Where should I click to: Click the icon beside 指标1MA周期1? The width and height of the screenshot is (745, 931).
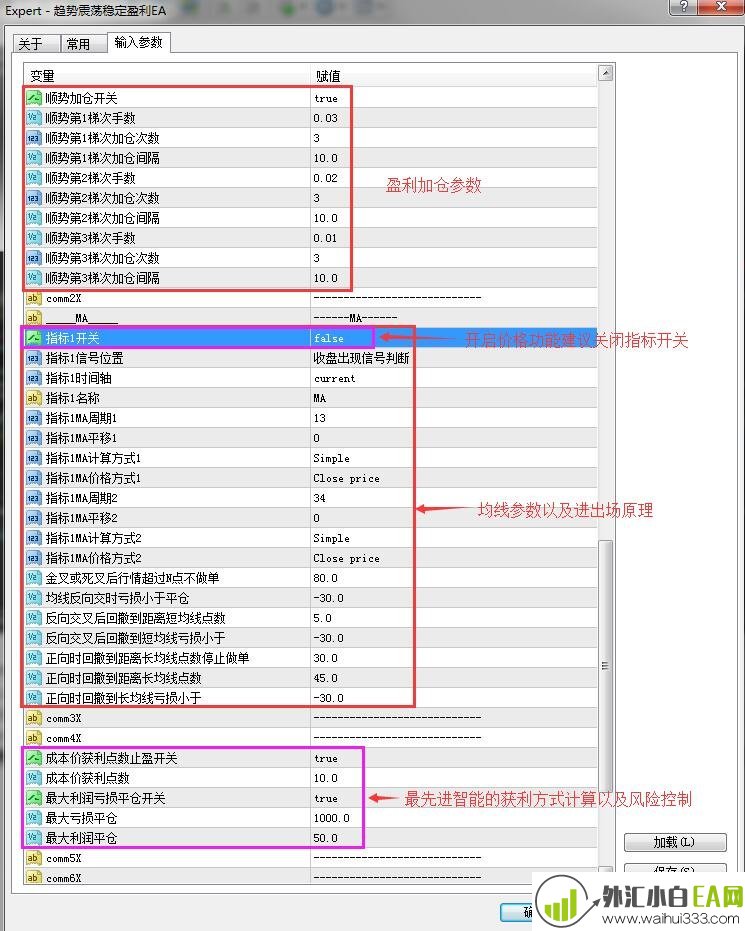coord(34,418)
